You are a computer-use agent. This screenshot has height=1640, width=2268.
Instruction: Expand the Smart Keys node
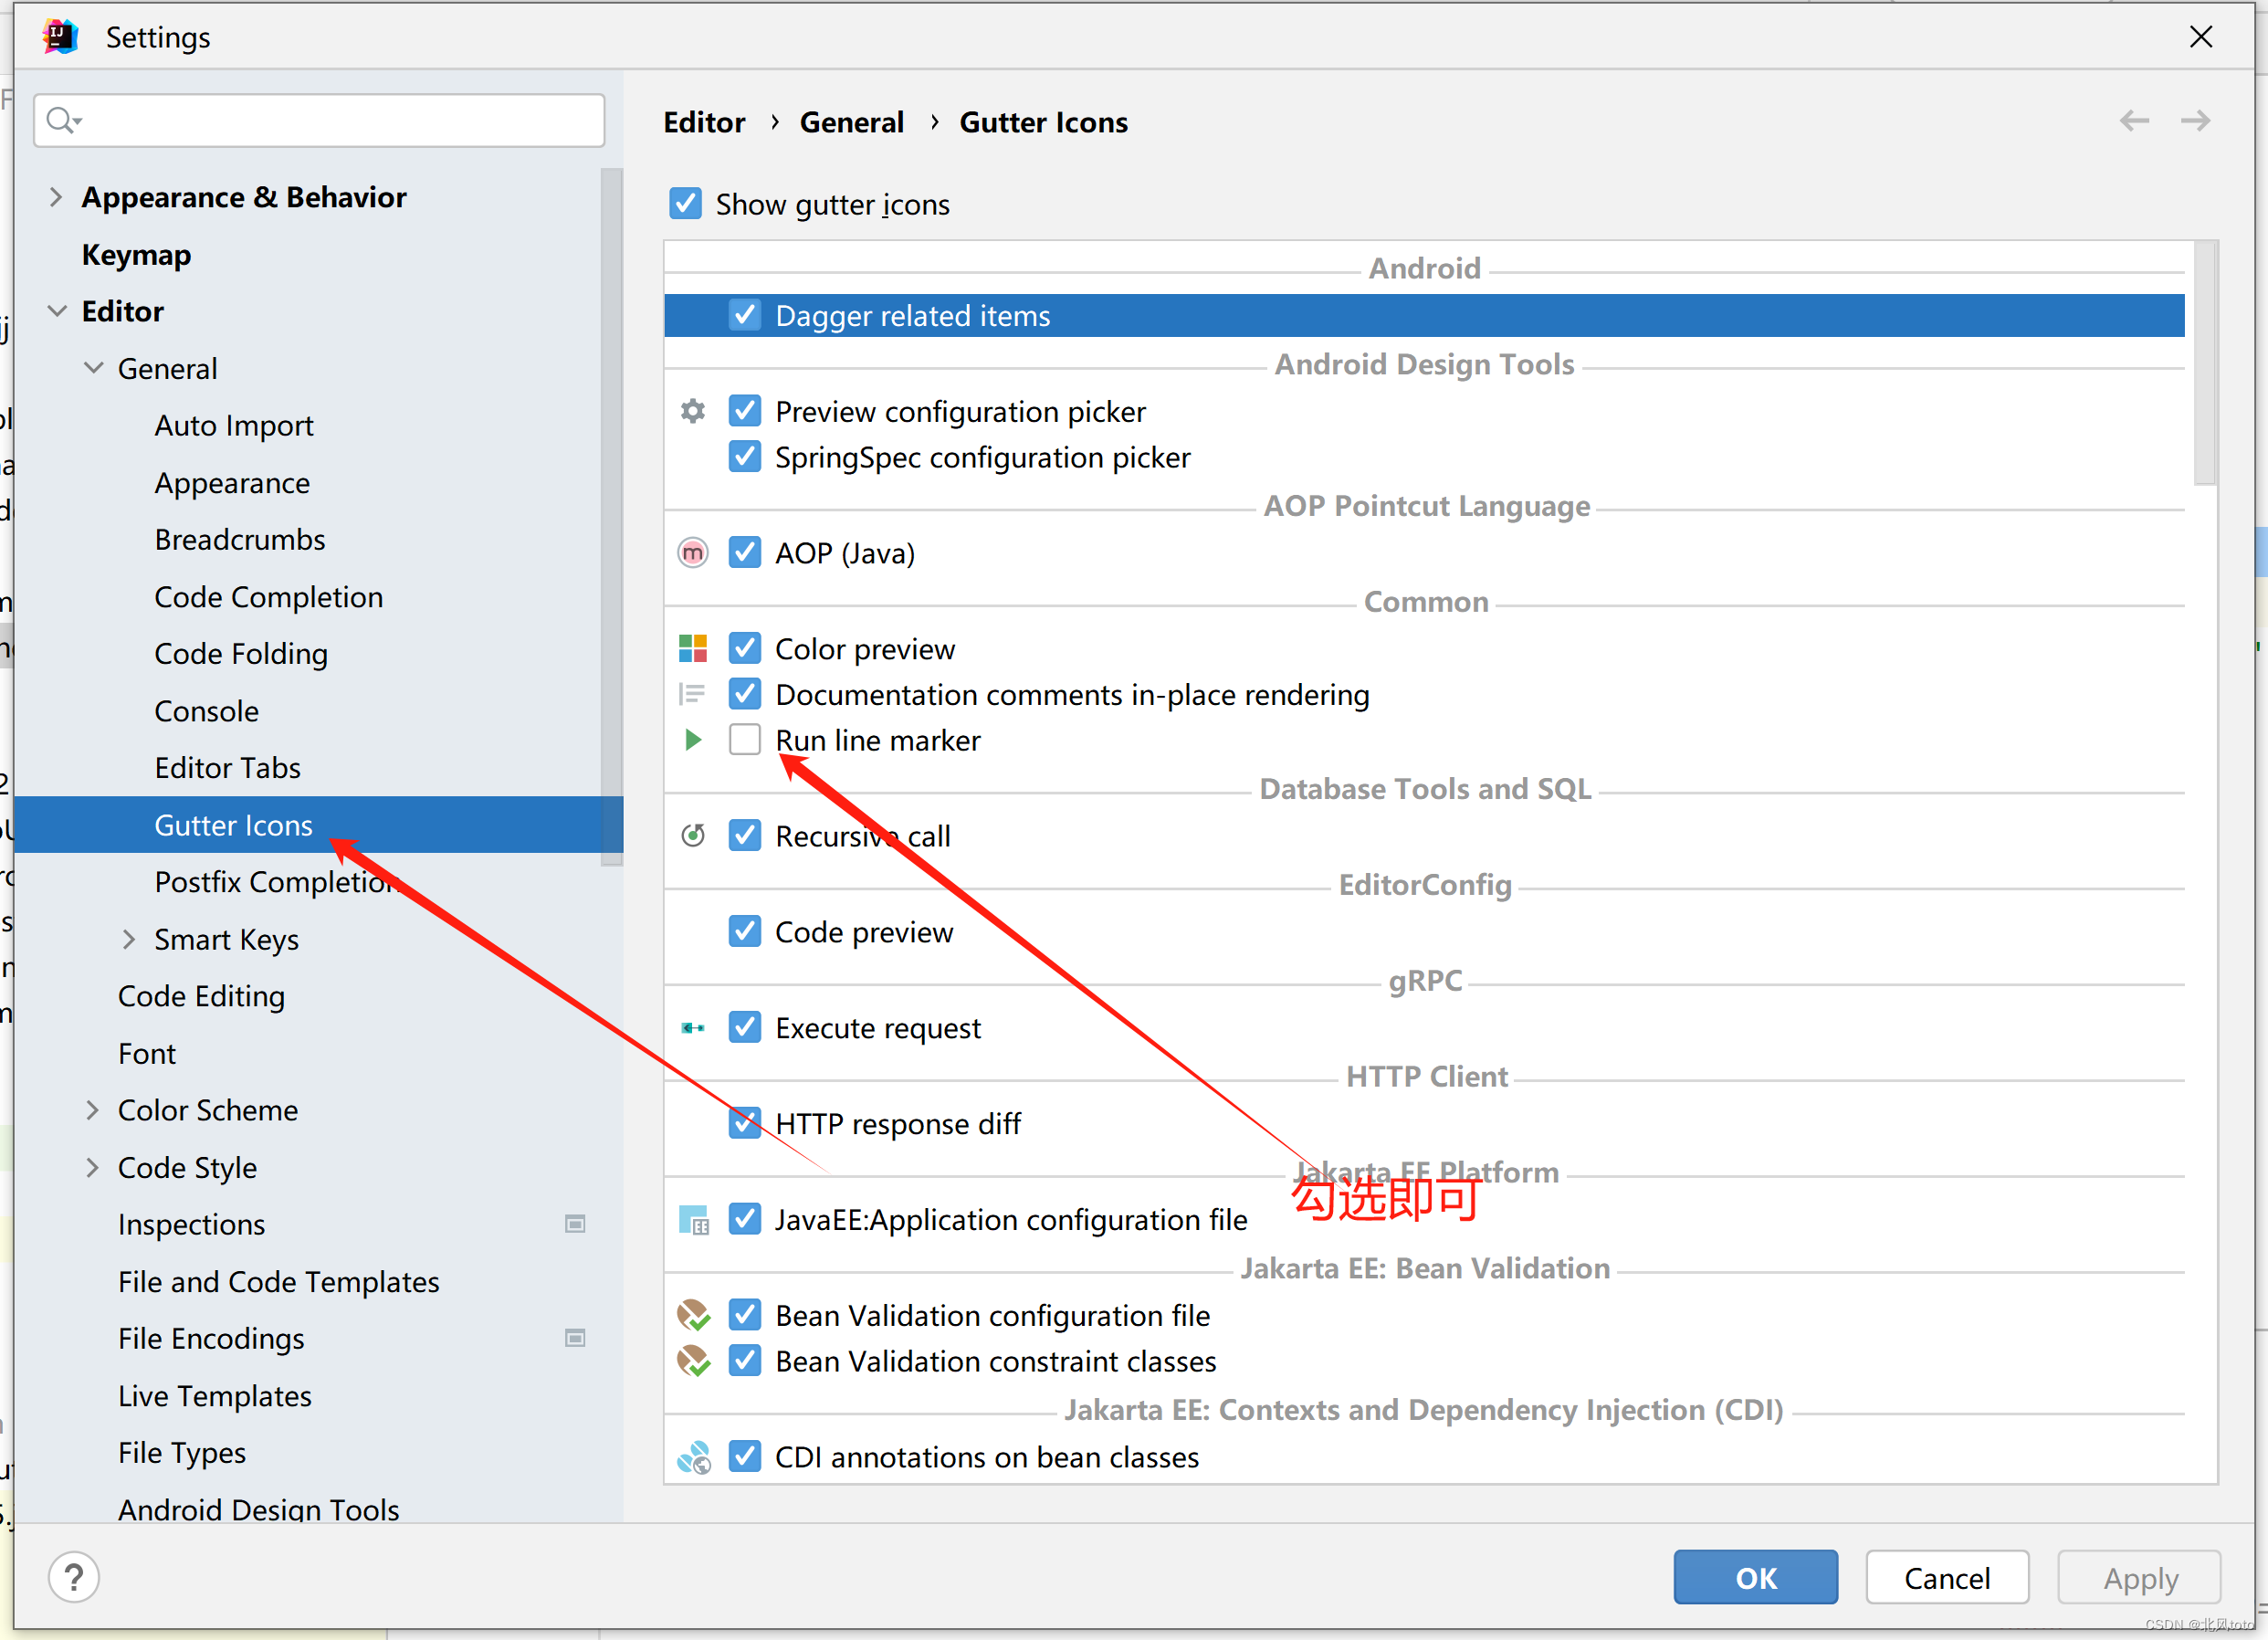pyautogui.click(x=129, y=940)
